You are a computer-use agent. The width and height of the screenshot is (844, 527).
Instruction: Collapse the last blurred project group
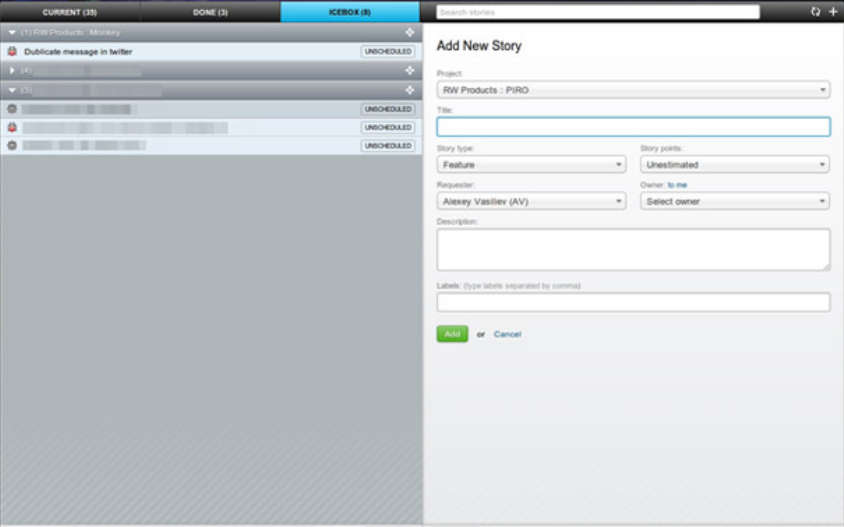click(x=12, y=90)
